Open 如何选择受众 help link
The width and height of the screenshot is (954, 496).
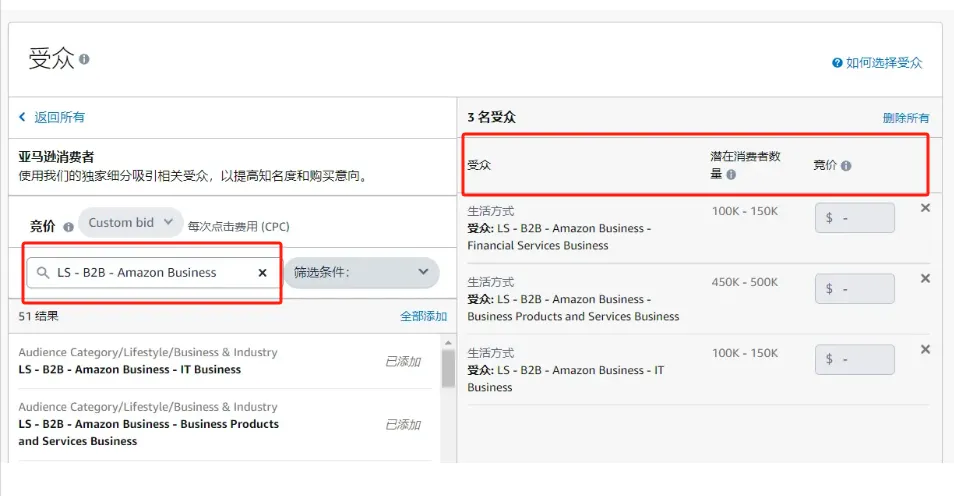point(877,63)
